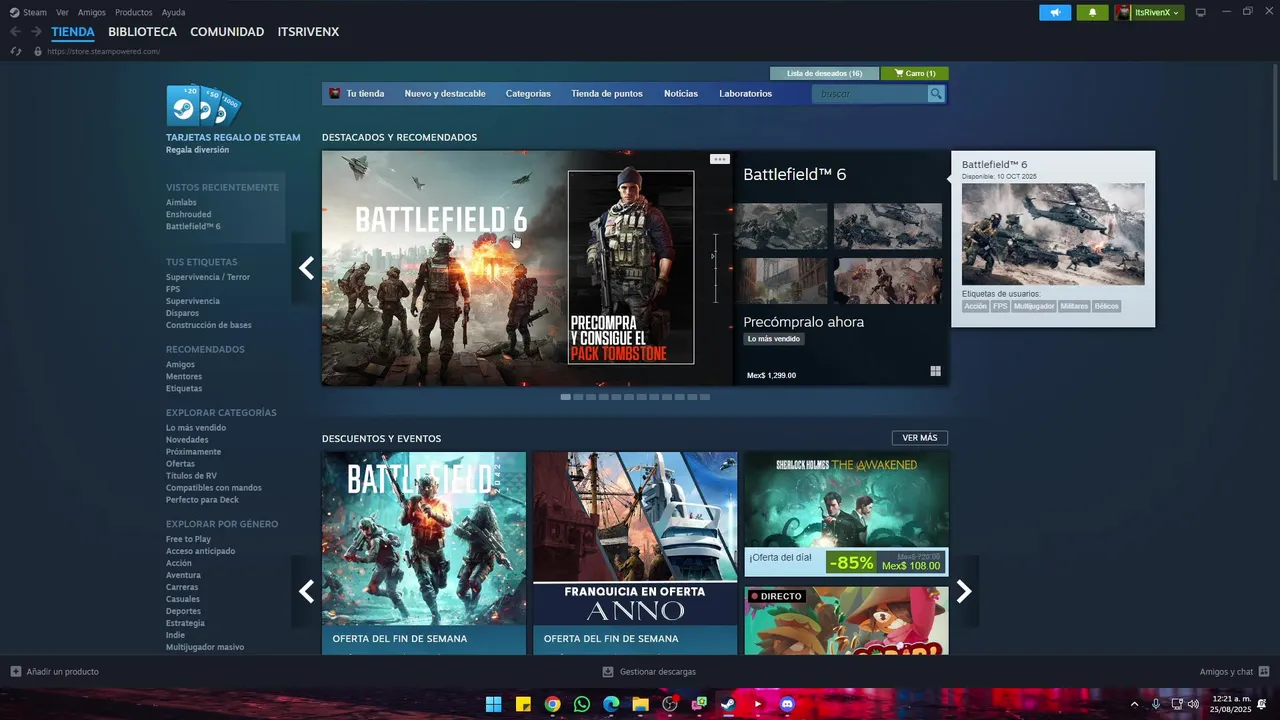The width and height of the screenshot is (1280, 720).
Task: Open Tienda de puntos
Action: point(607,93)
